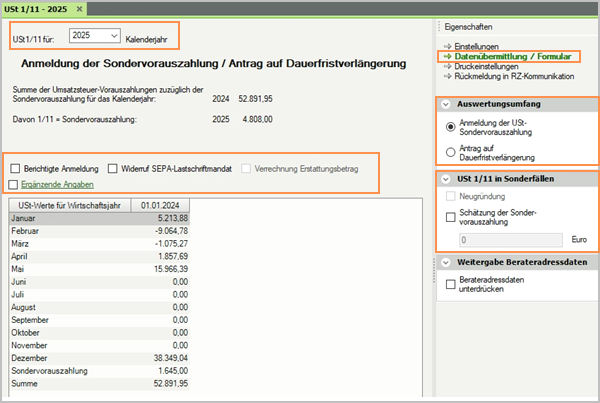Click arrow icon beside Druckeinstellungen
The image size is (600, 403).
pos(447,66)
